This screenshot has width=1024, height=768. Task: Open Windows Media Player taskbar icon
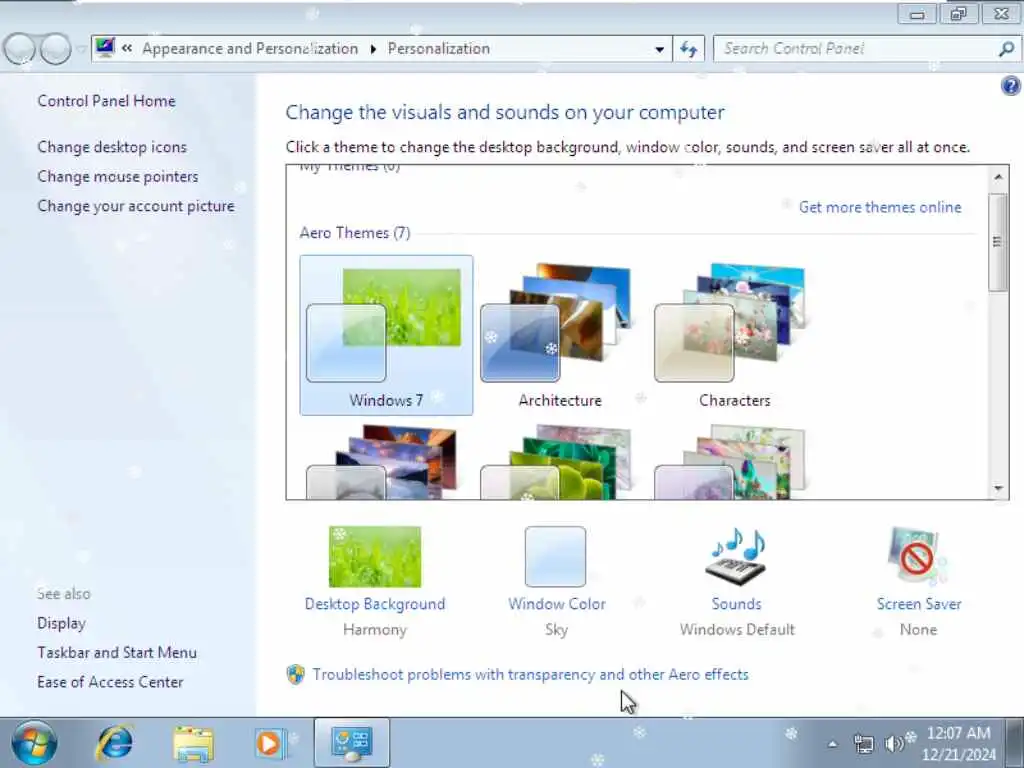pyautogui.click(x=270, y=743)
